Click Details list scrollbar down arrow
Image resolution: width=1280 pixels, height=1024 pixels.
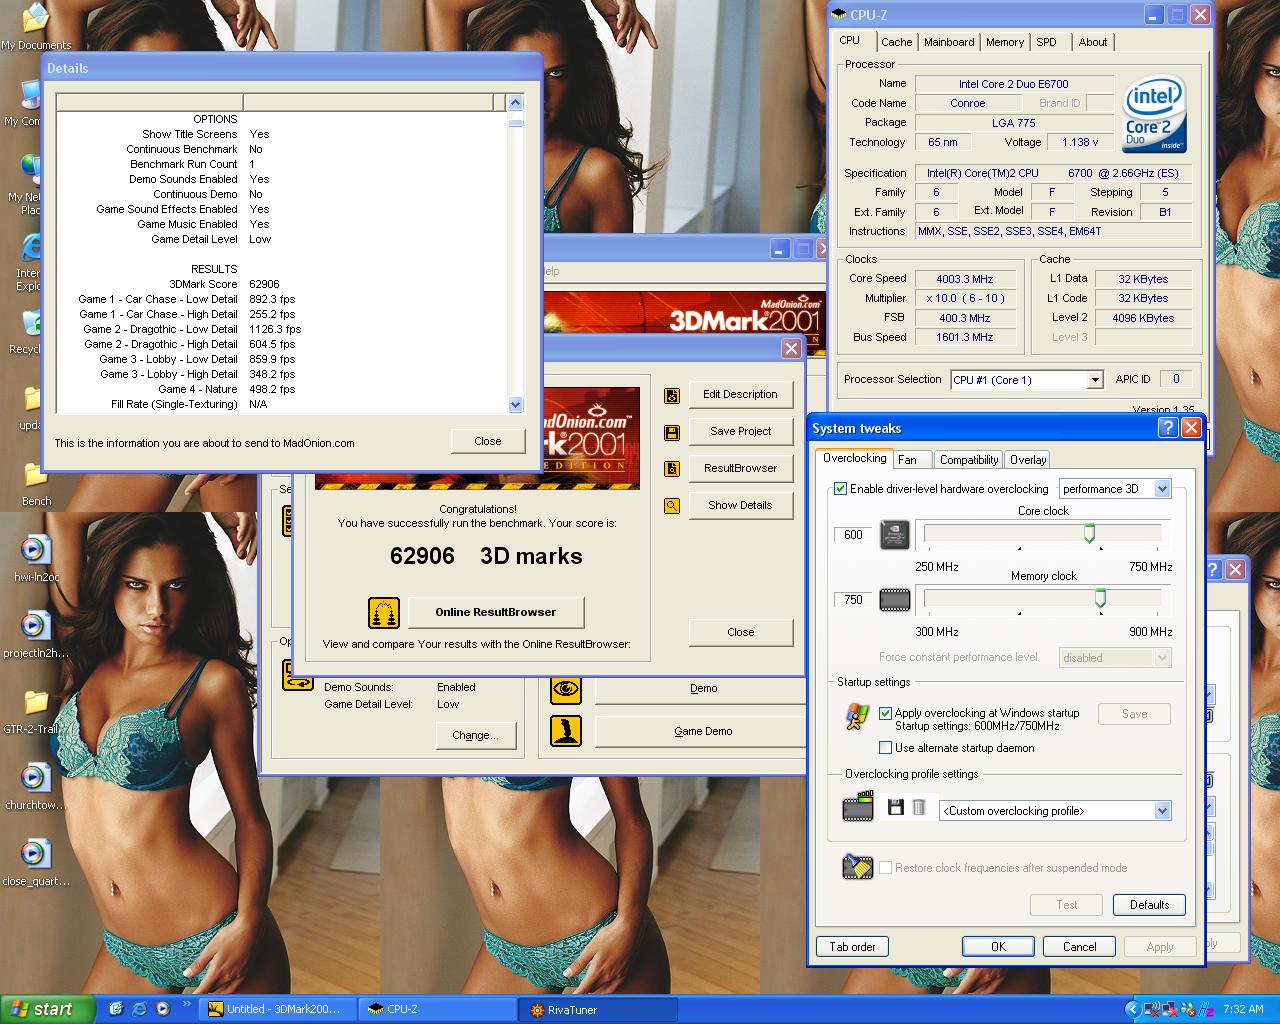516,405
